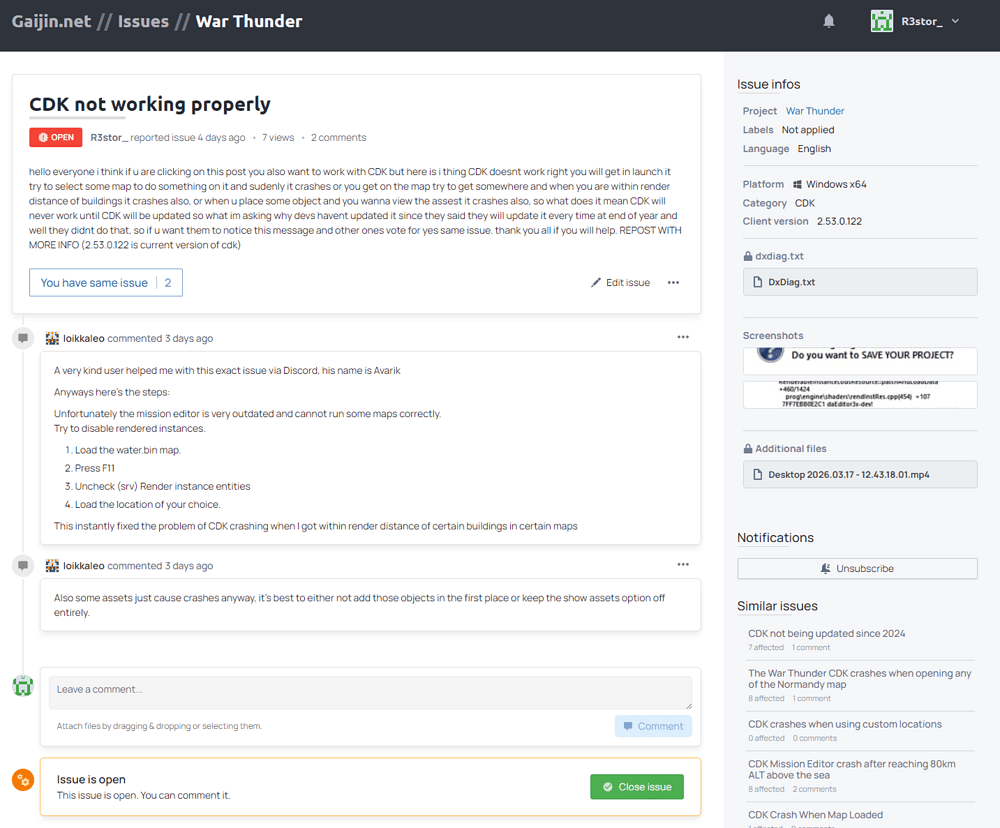1000x828 pixels.
Task: Click the speech bubble icon beside second comment
Action: coord(22,566)
